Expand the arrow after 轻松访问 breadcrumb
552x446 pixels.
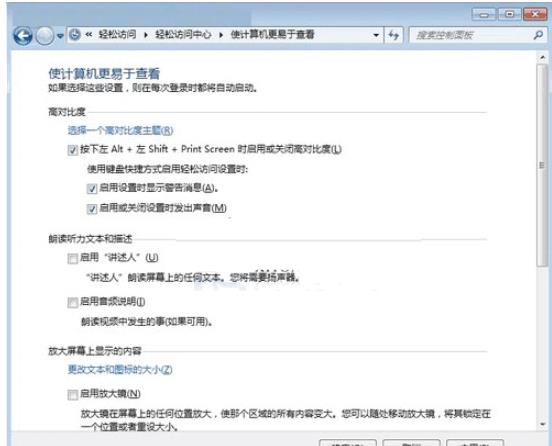pyautogui.click(x=146, y=35)
